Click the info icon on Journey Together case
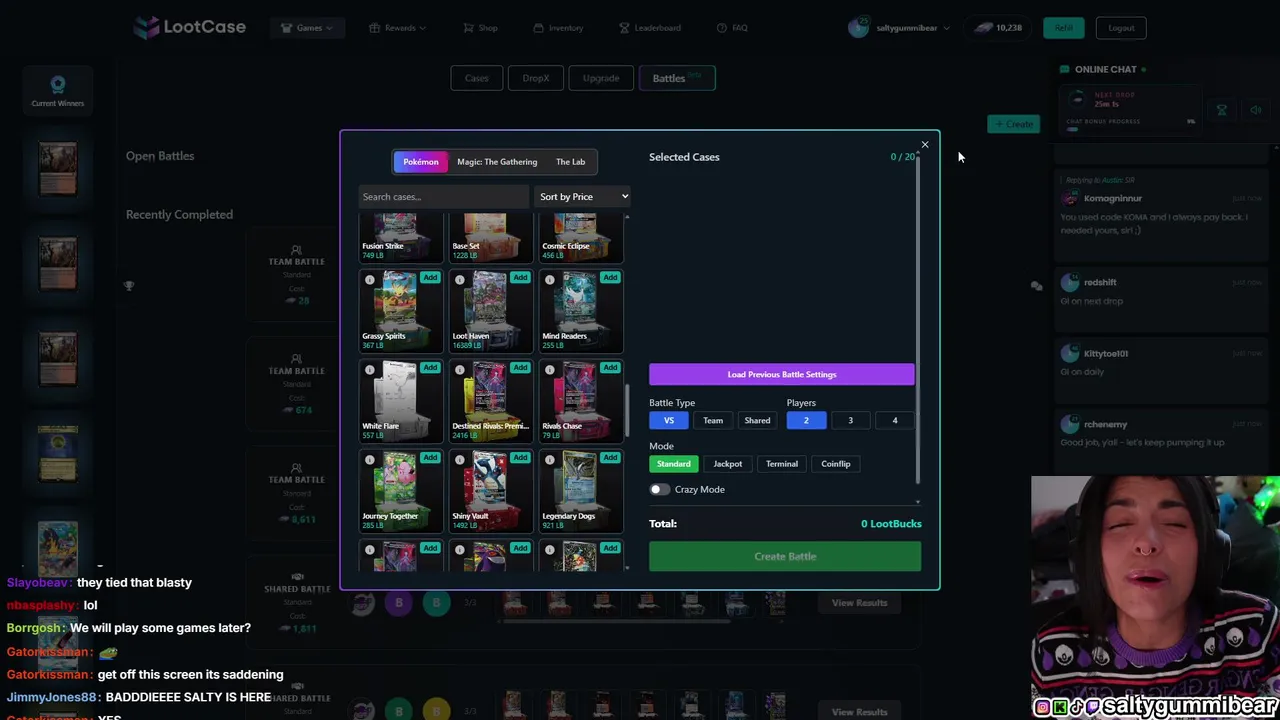This screenshot has width=1280, height=720. pos(370,460)
